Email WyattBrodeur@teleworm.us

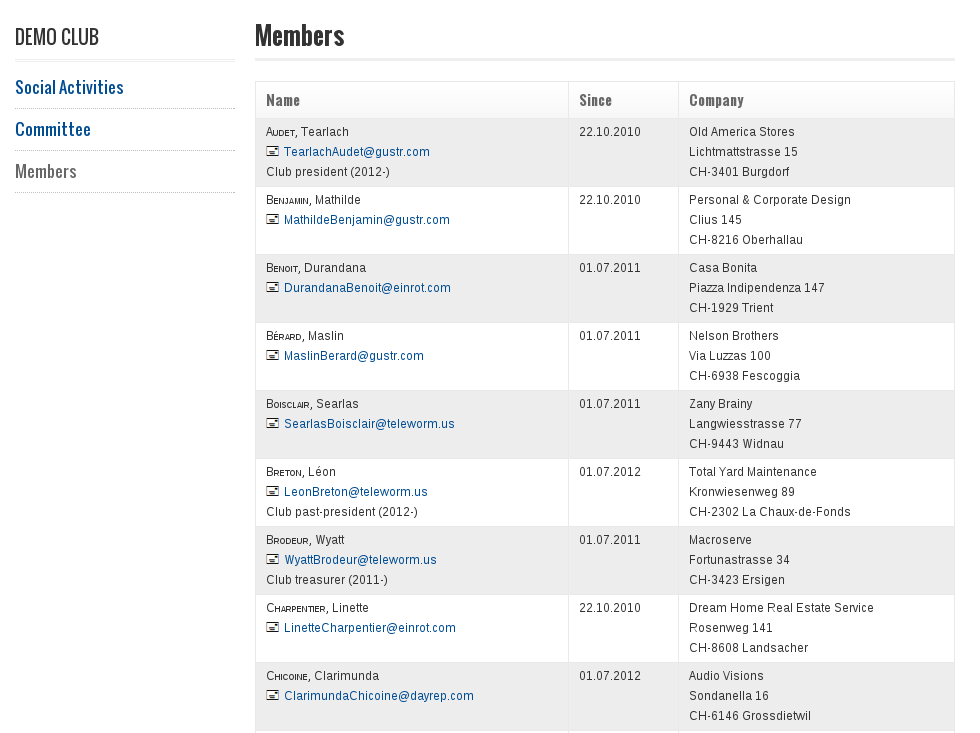[x=361, y=560]
